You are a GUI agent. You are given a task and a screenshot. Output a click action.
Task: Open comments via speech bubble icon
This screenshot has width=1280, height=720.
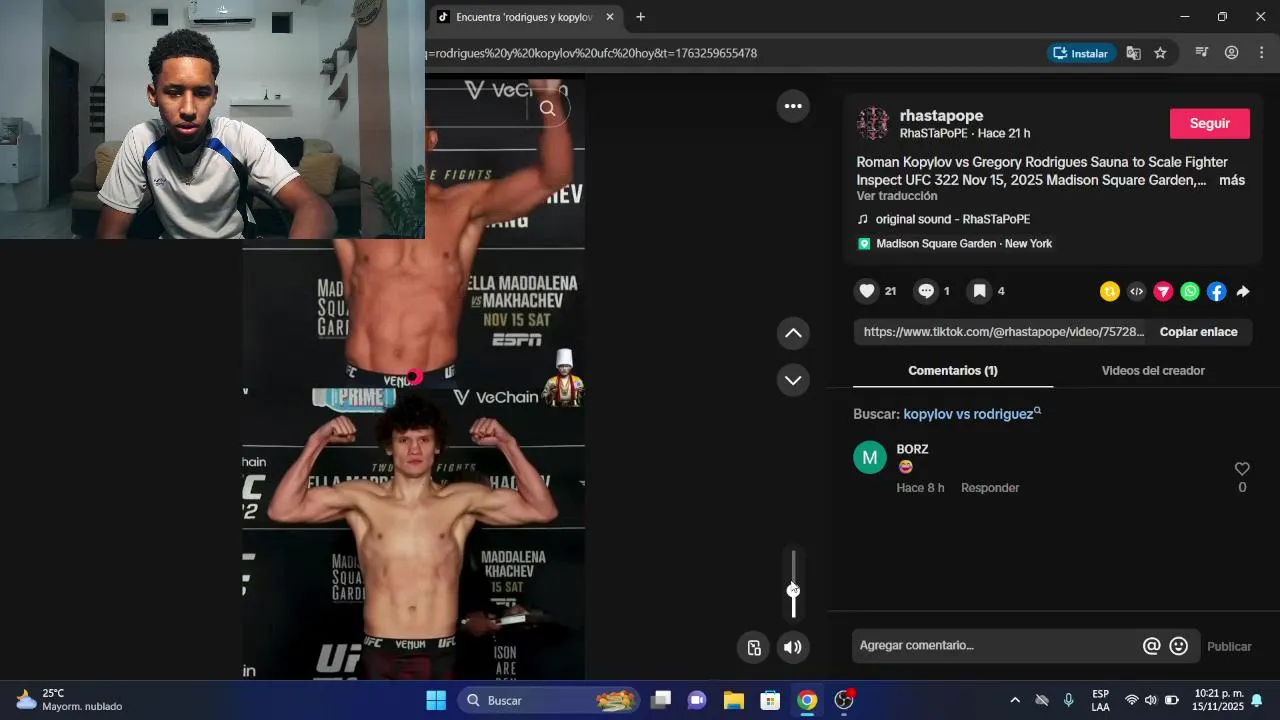point(926,291)
